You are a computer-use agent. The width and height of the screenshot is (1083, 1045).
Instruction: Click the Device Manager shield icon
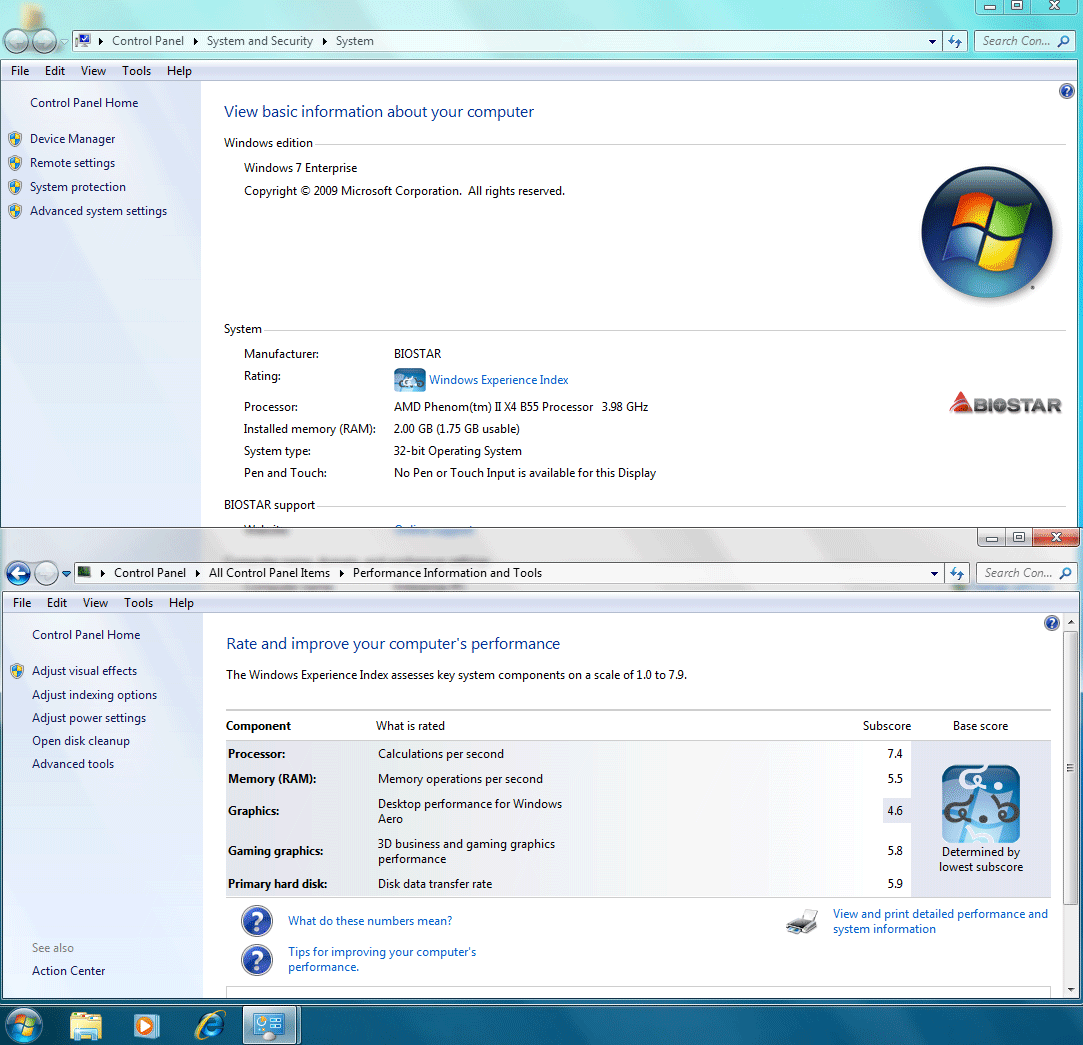click(x=15, y=139)
